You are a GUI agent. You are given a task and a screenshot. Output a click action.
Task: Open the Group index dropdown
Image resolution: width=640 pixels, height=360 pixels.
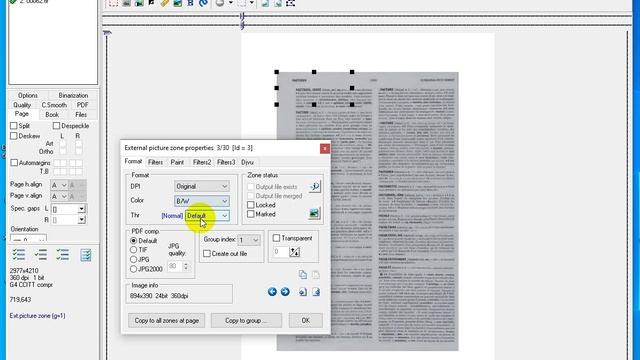click(x=249, y=240)
